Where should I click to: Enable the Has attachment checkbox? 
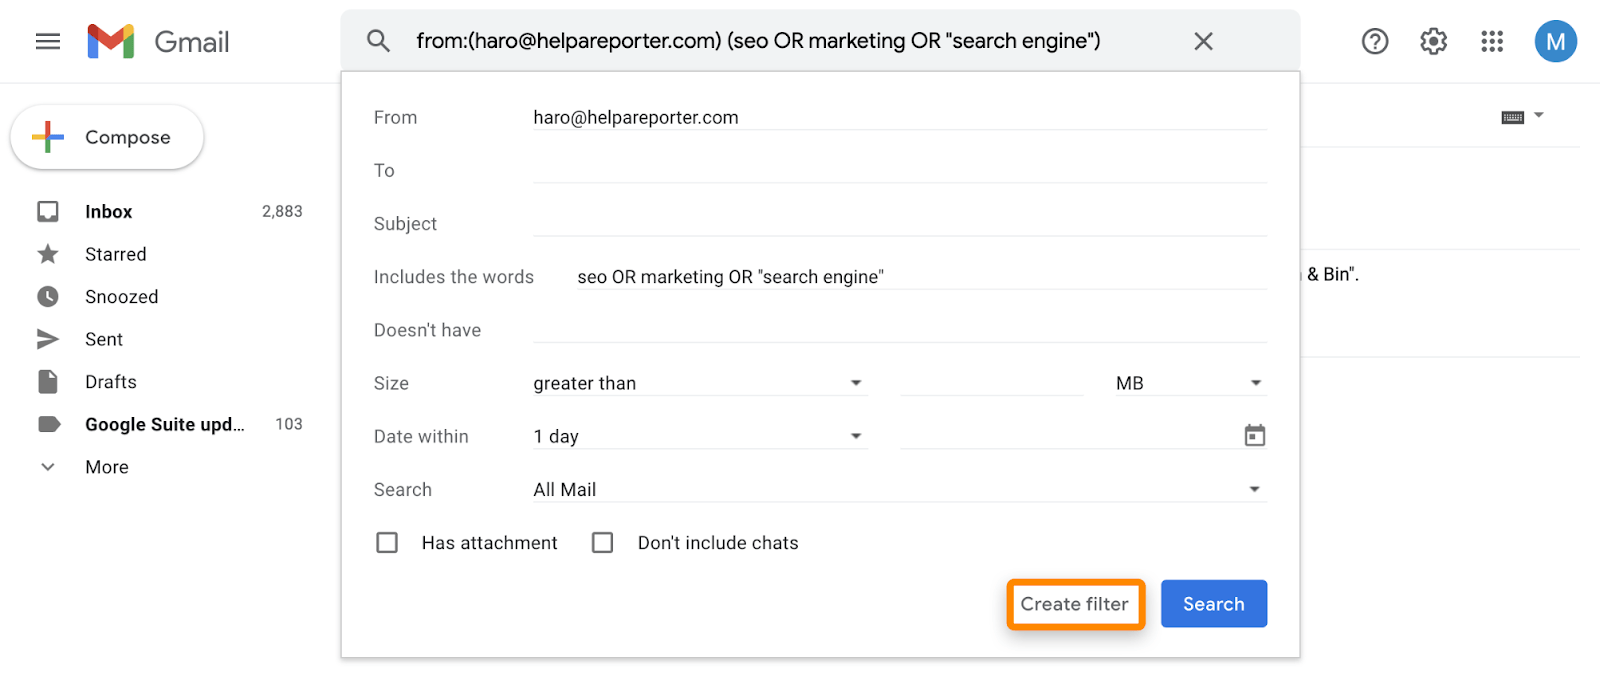coord(387,542)
